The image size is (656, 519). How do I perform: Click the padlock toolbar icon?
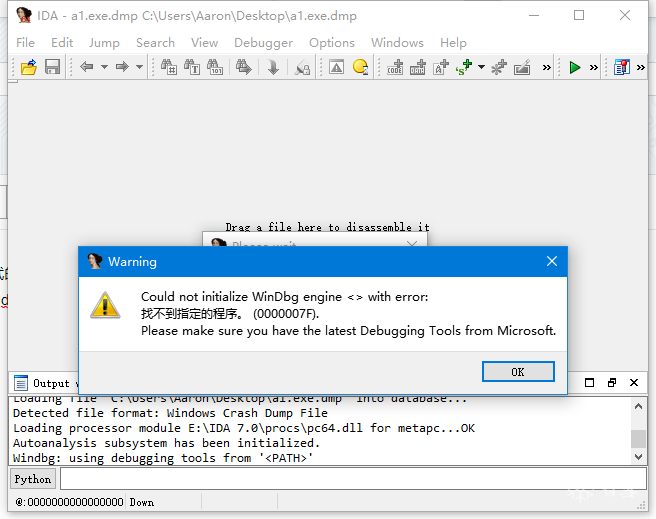[x=302, y=67]
